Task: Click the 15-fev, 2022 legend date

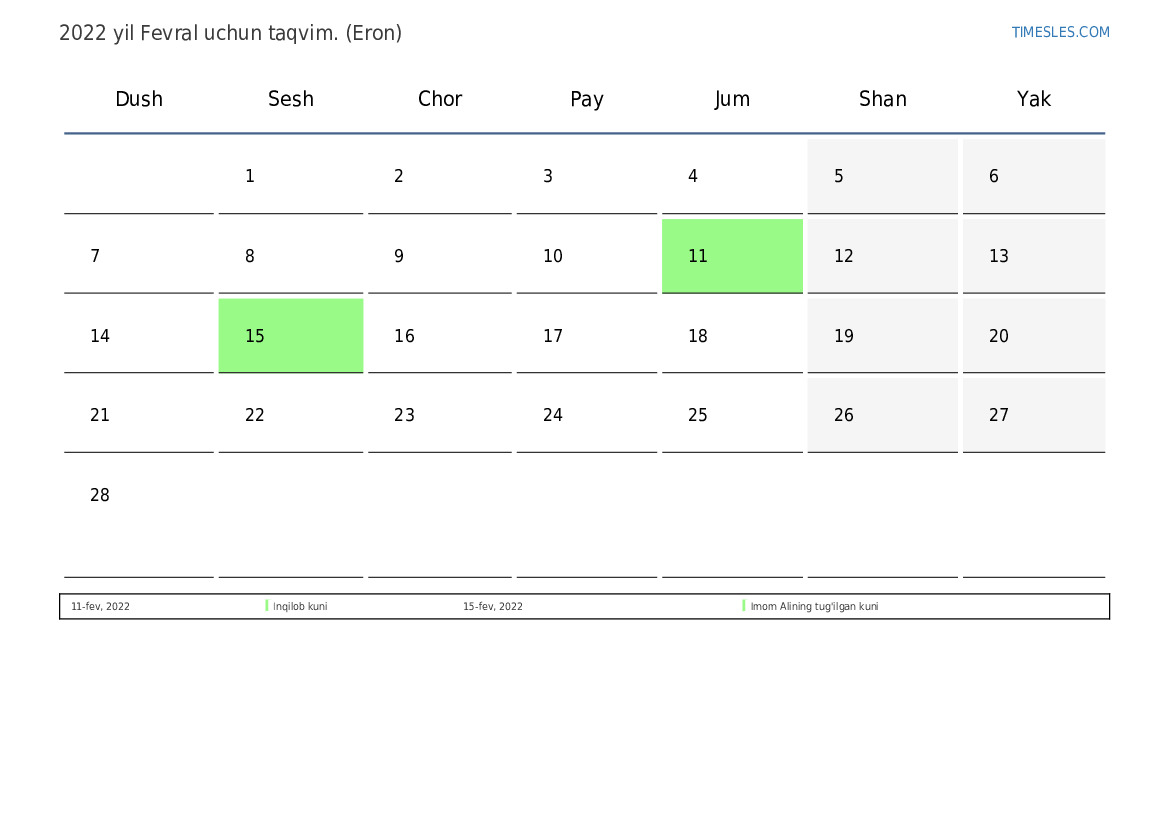Action: (492, 607)
